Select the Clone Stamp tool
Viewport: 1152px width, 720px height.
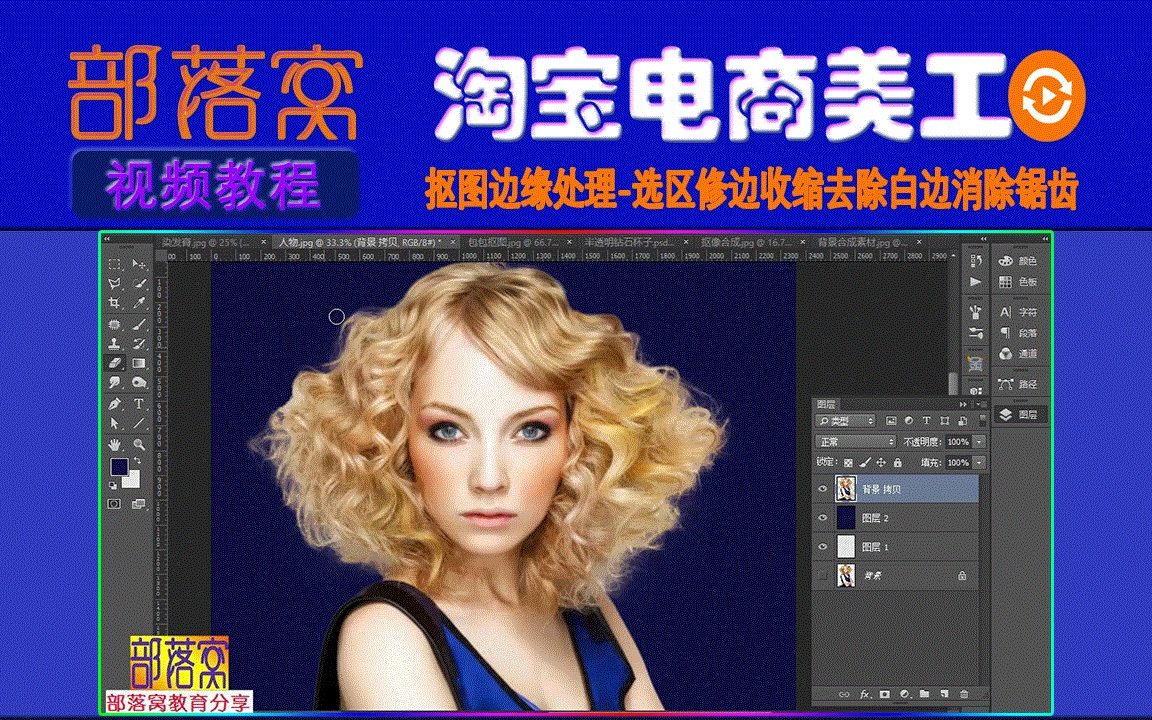[x=115, y=343]
